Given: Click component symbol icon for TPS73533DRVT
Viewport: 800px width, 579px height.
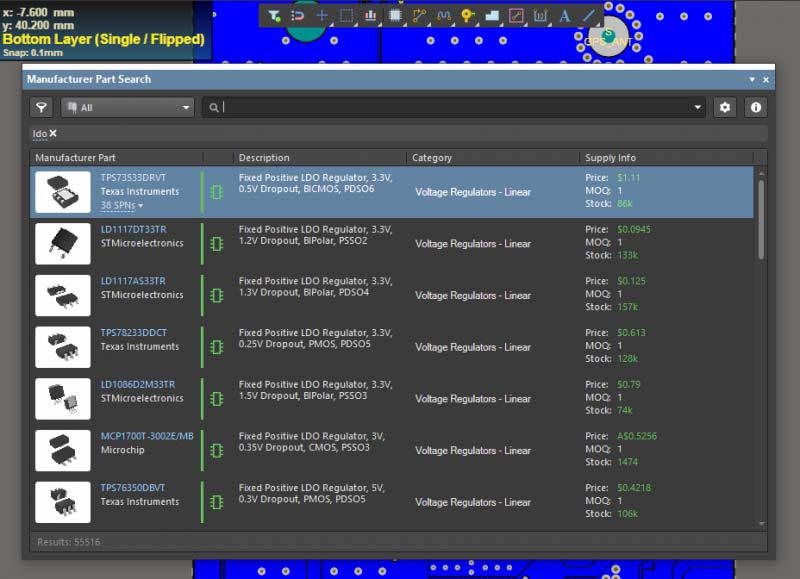Looking at the screenshot, I should click(x=217, y=192).
